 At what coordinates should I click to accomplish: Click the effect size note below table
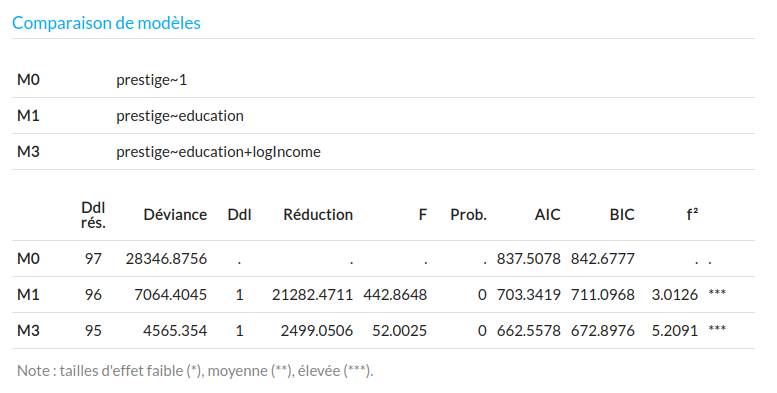[195, 371]
